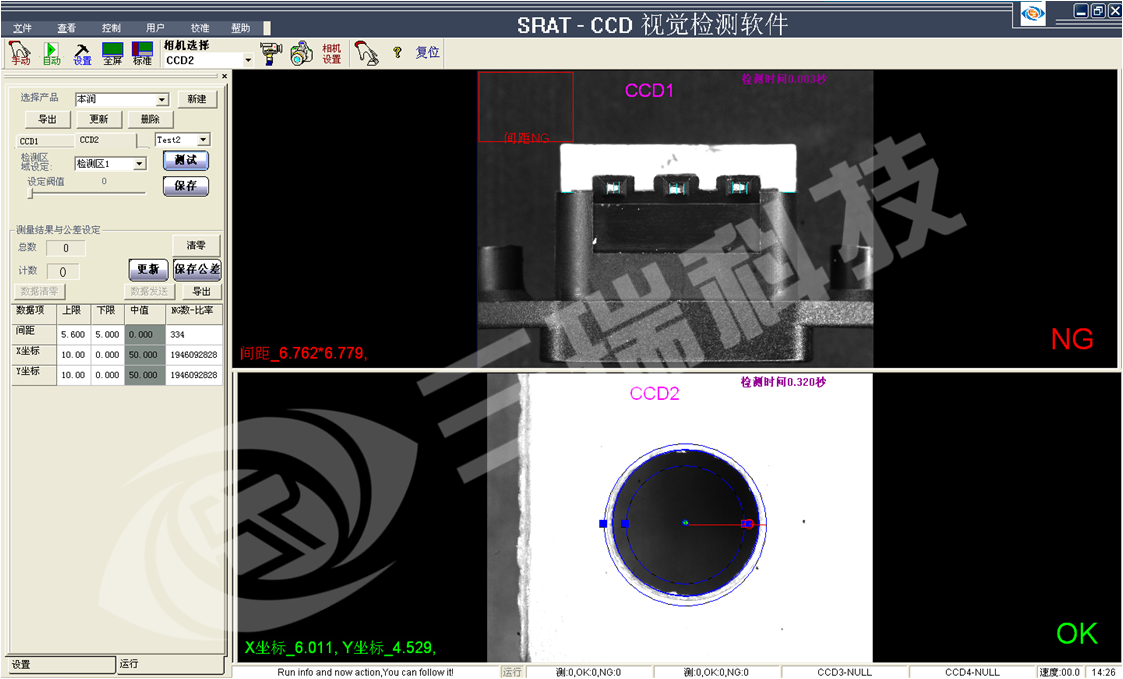Select X坐标 upper limit cell 10.00
1123x679 pixels.
[74, 355]
